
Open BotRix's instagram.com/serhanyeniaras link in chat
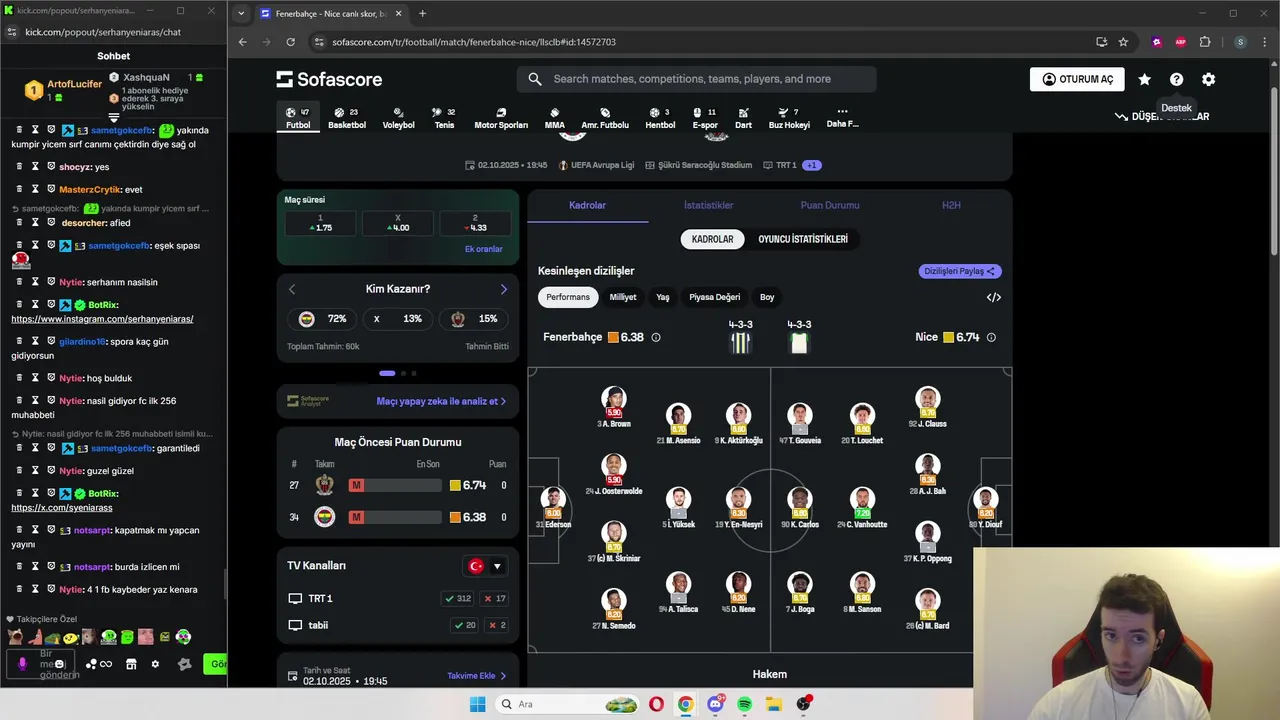click(x=102, y=319)
